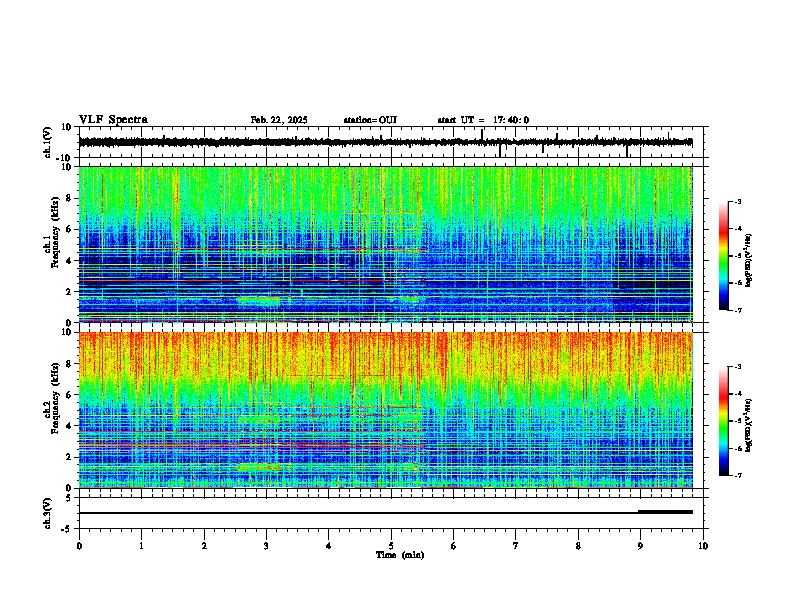
Task: Click time axis tick label "9"
Action: [x=640, y=546]
